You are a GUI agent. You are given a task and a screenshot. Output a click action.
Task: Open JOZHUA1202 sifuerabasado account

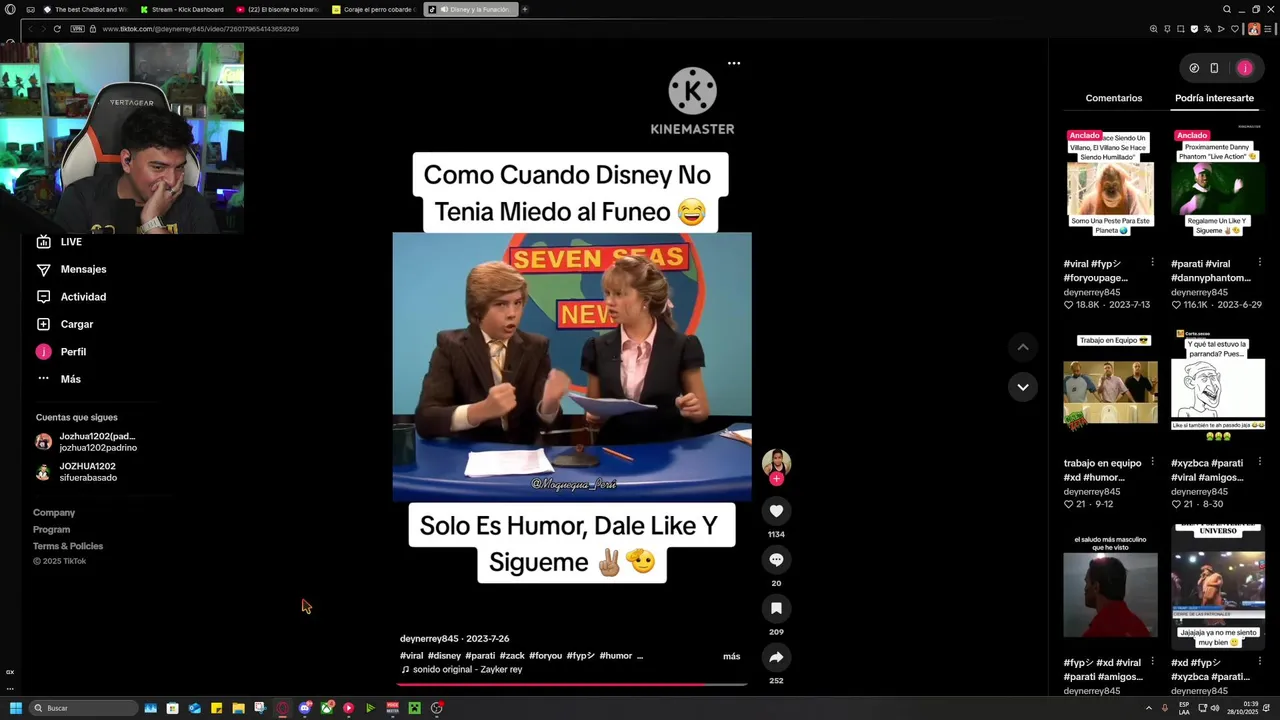point(76,472)
